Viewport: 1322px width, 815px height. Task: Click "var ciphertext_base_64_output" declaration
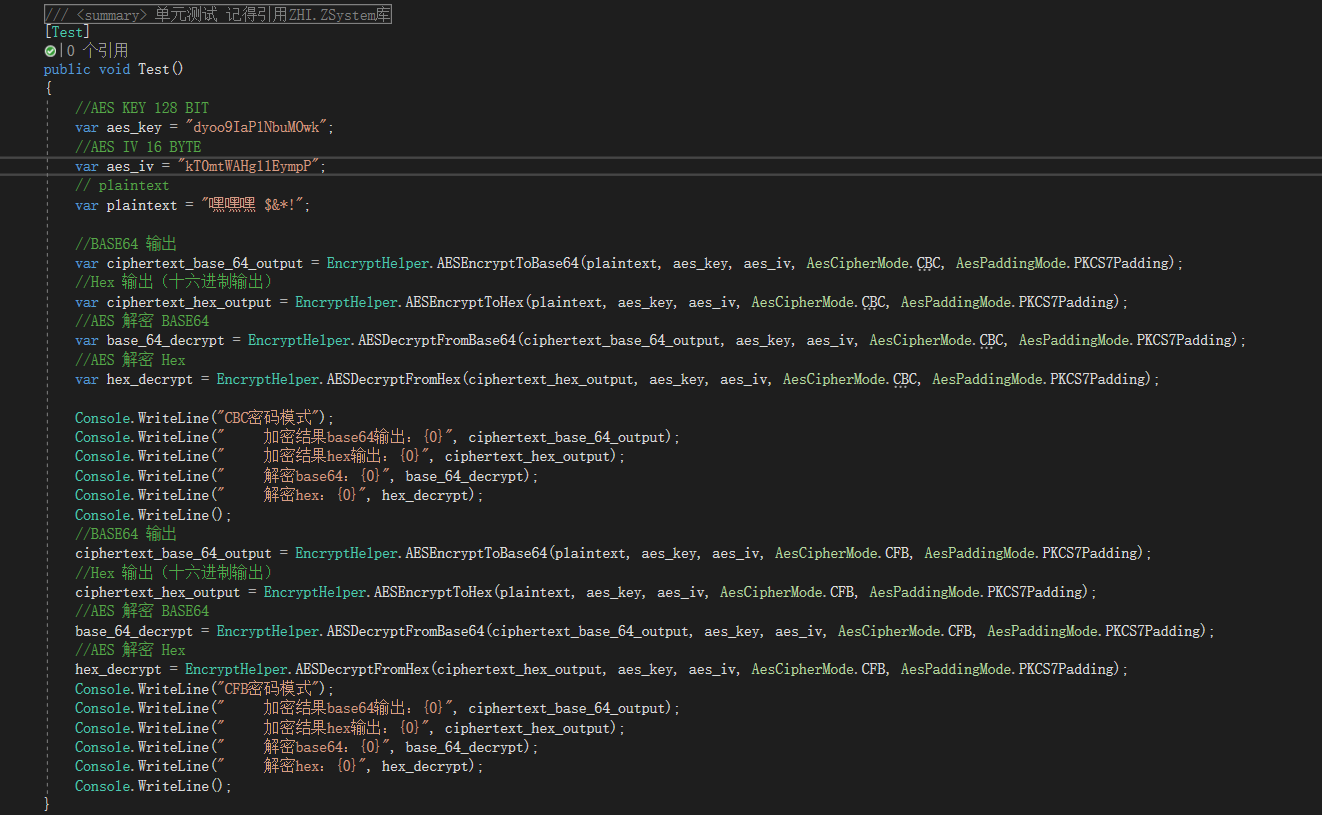pos(189,263)
